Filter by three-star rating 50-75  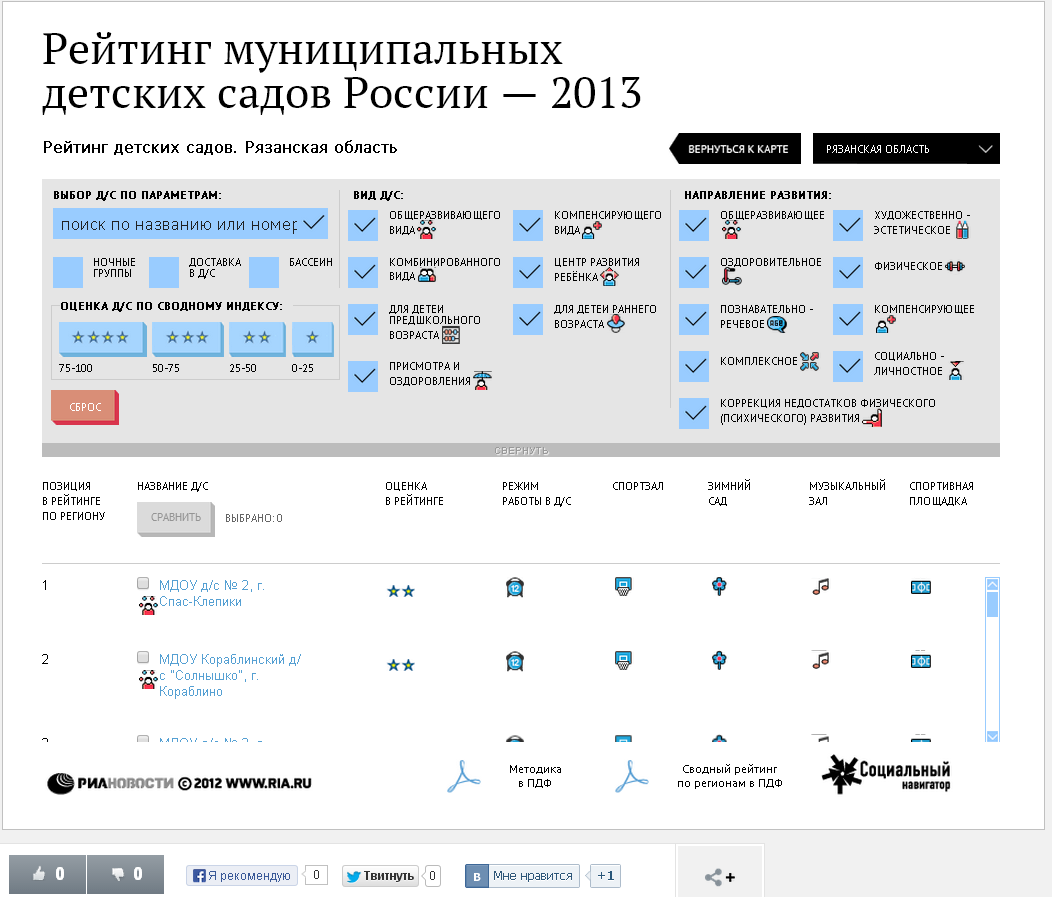tap(187, 338)
